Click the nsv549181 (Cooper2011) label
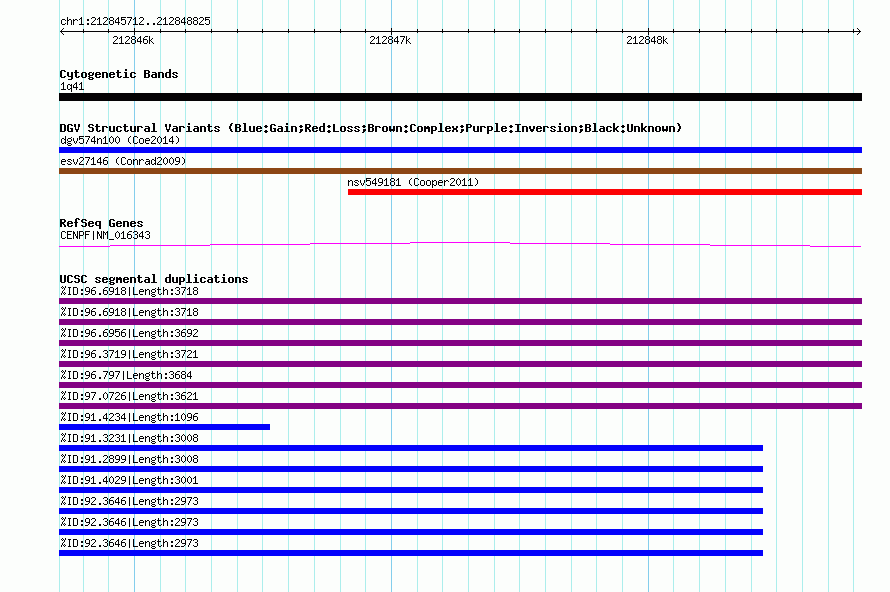The height and width of the screenshot is (592, 890). 413,182
